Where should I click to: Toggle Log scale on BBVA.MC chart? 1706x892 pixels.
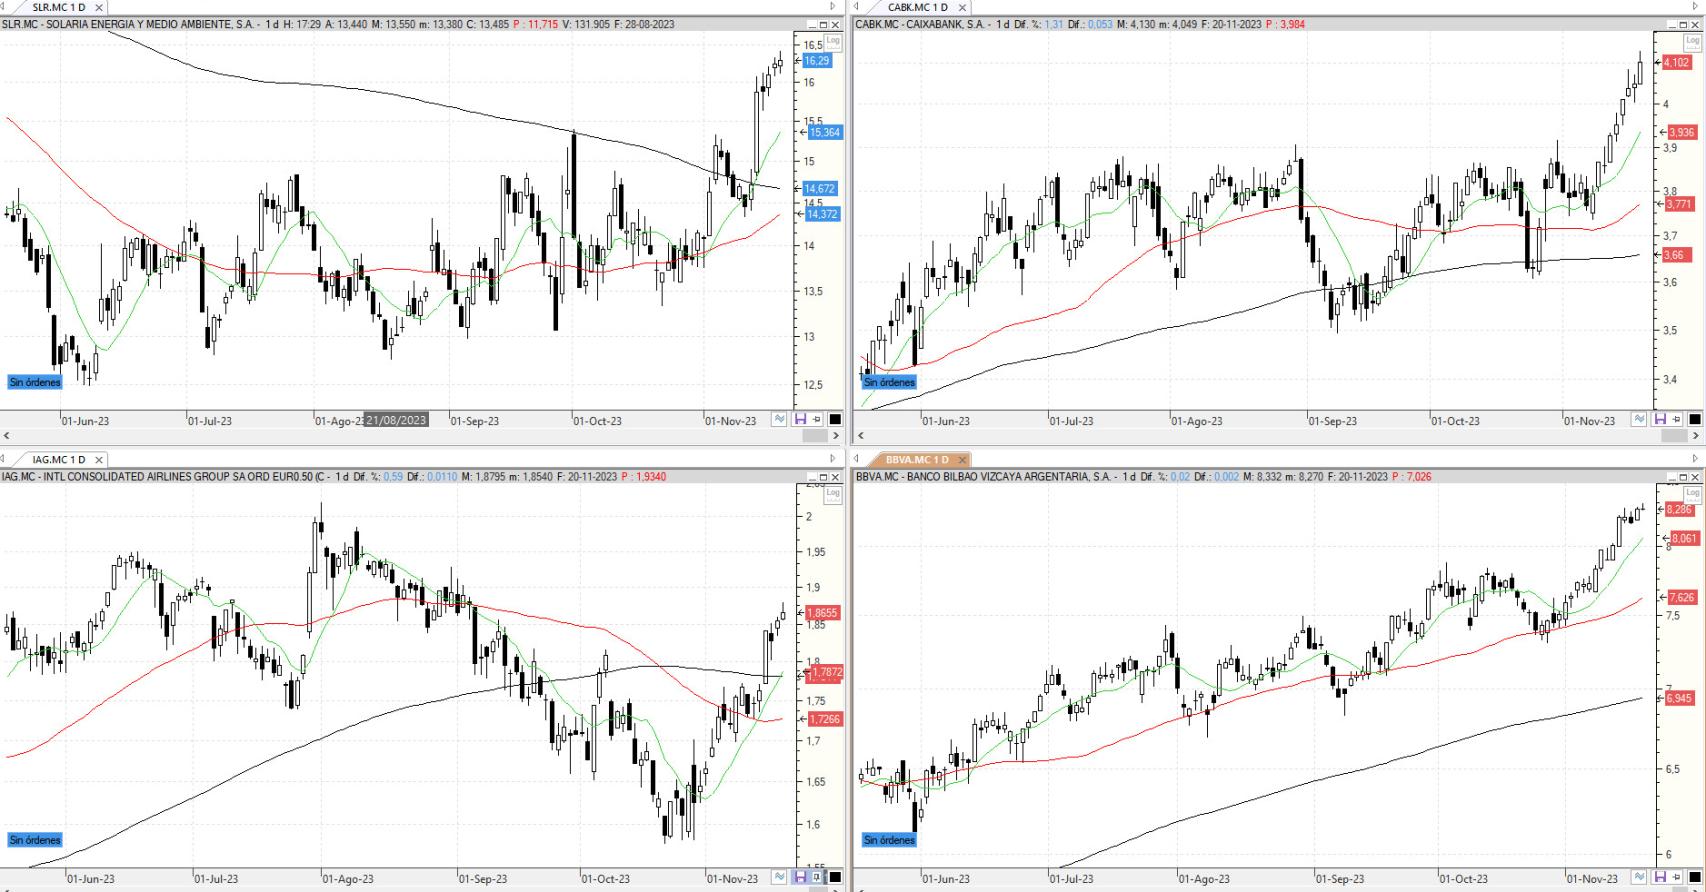click(x=1692, y=493)
